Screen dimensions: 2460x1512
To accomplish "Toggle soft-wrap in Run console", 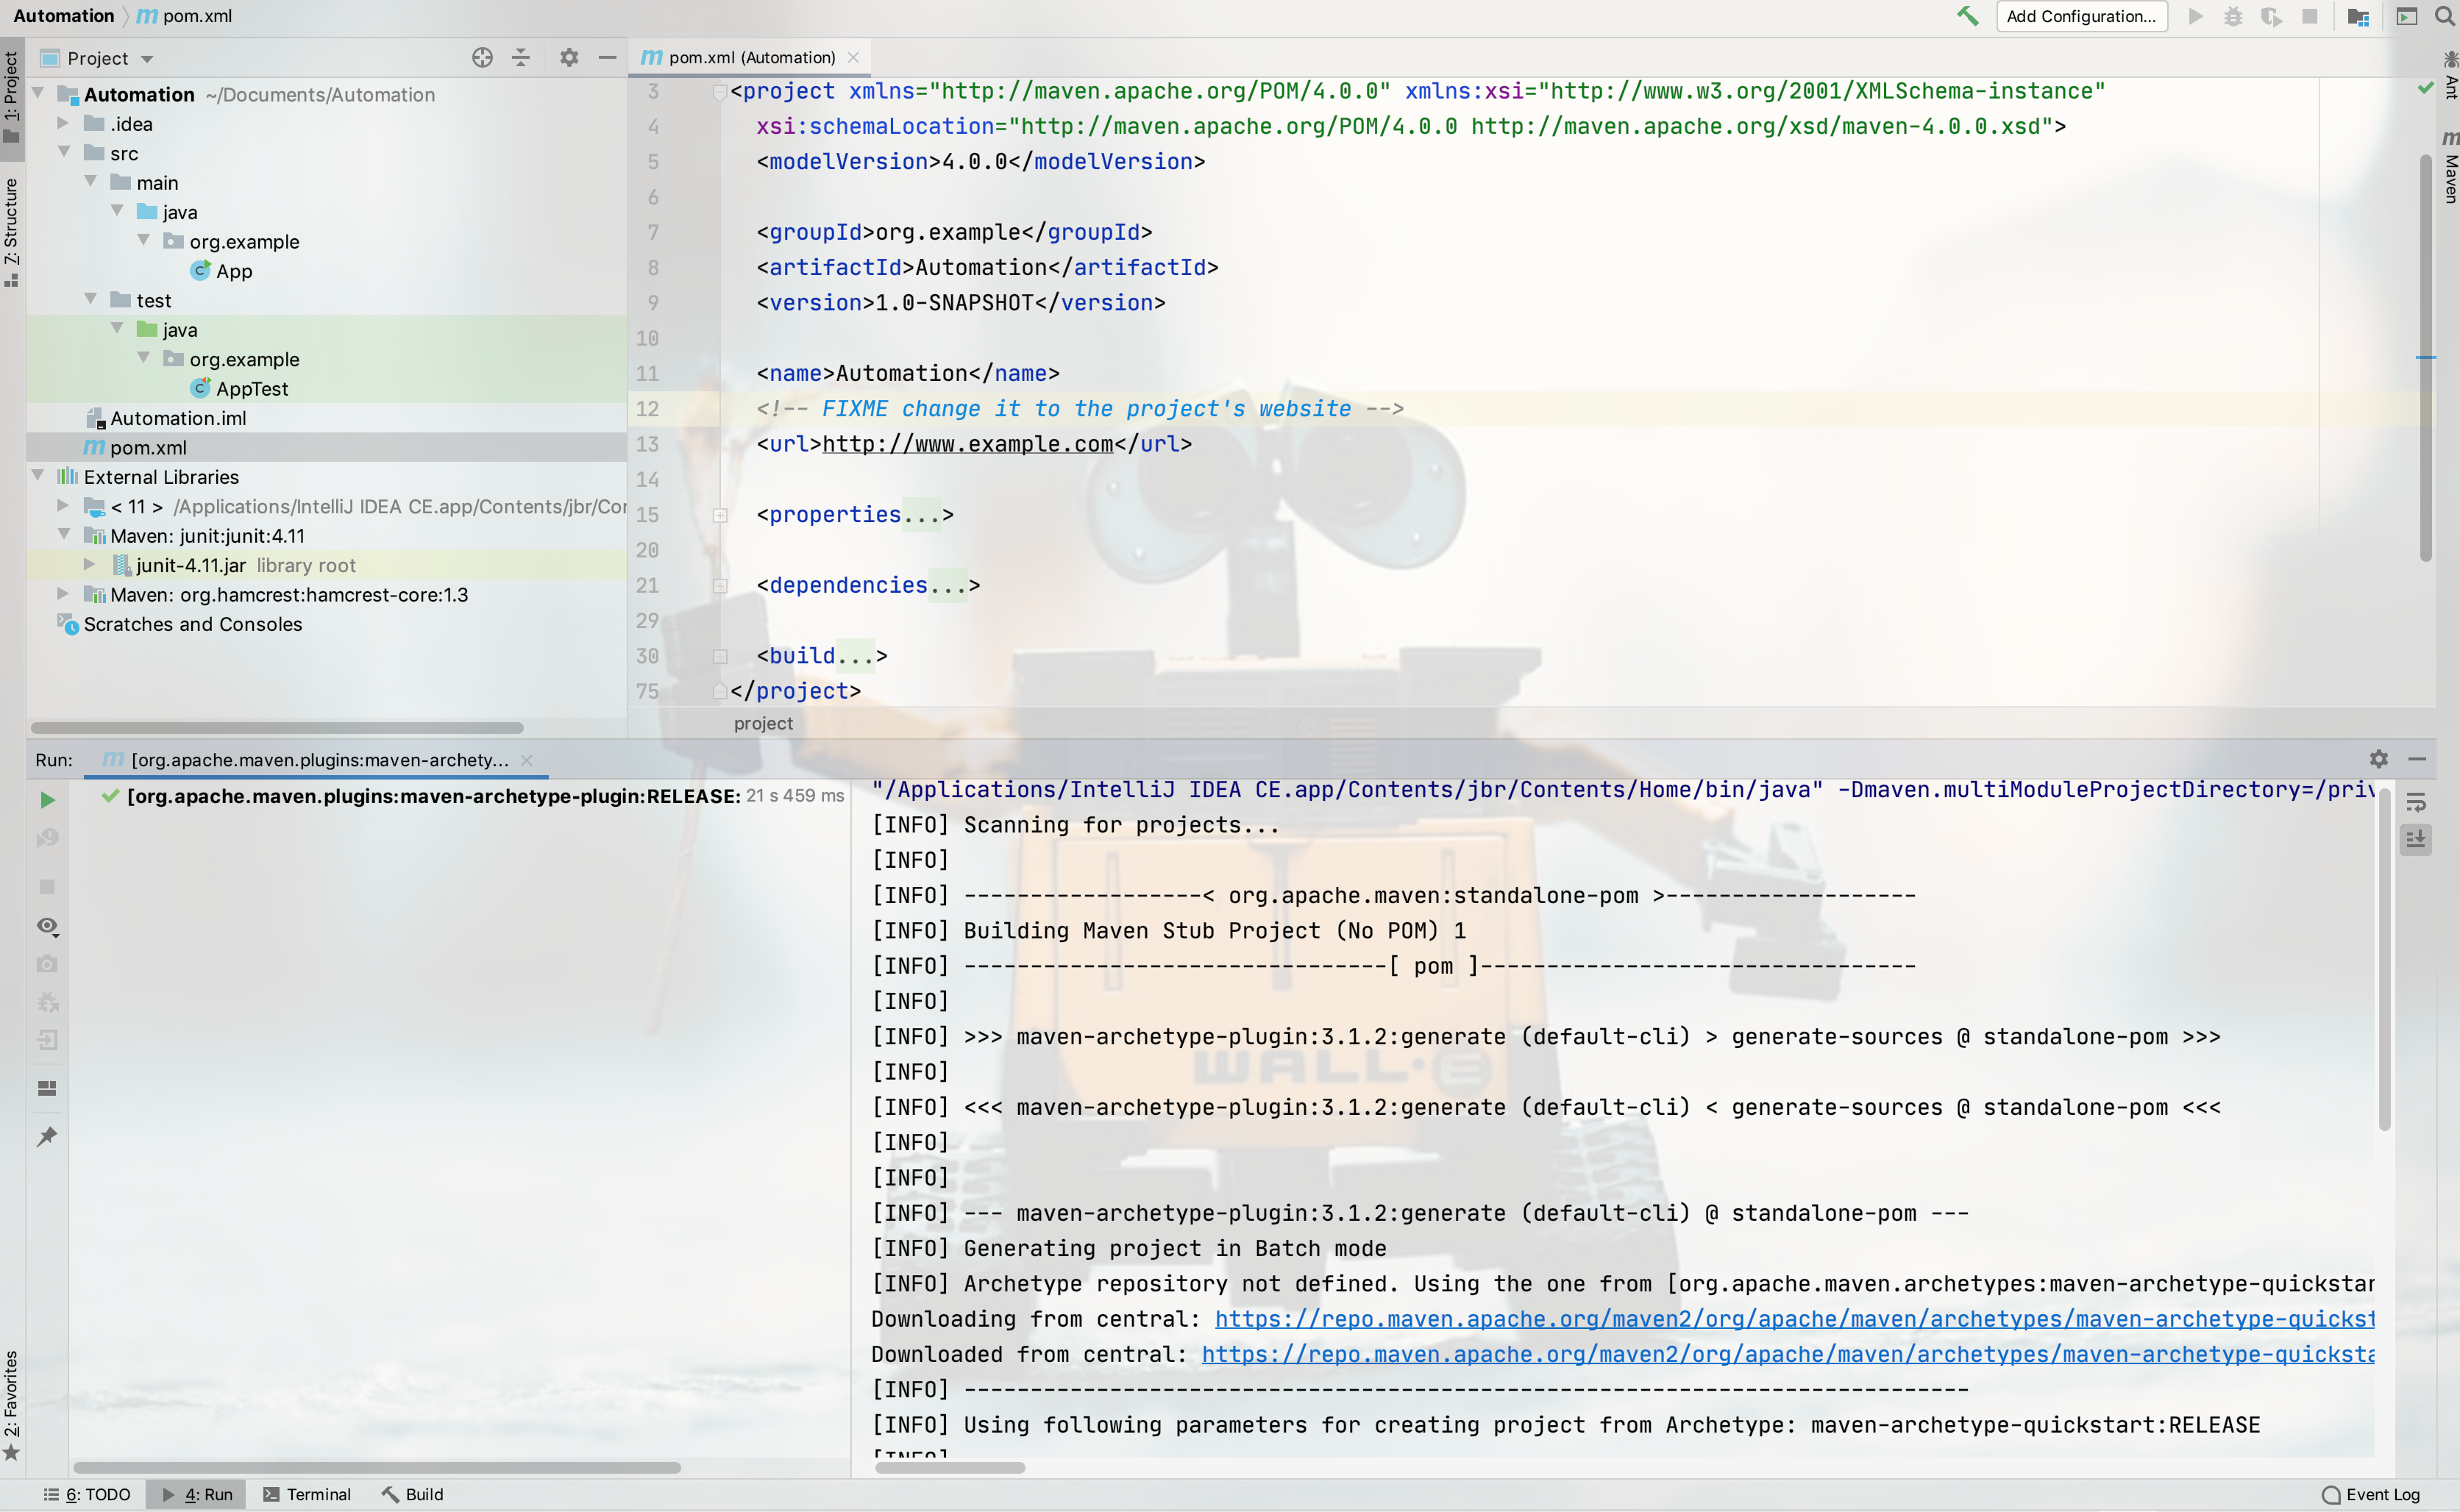I will click(x=2416, y=802).
